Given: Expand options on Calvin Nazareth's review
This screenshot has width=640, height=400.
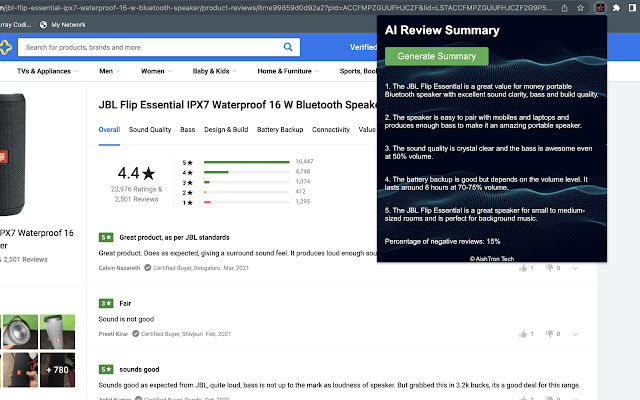Looking at the screenshot, I should coord(575,268).
